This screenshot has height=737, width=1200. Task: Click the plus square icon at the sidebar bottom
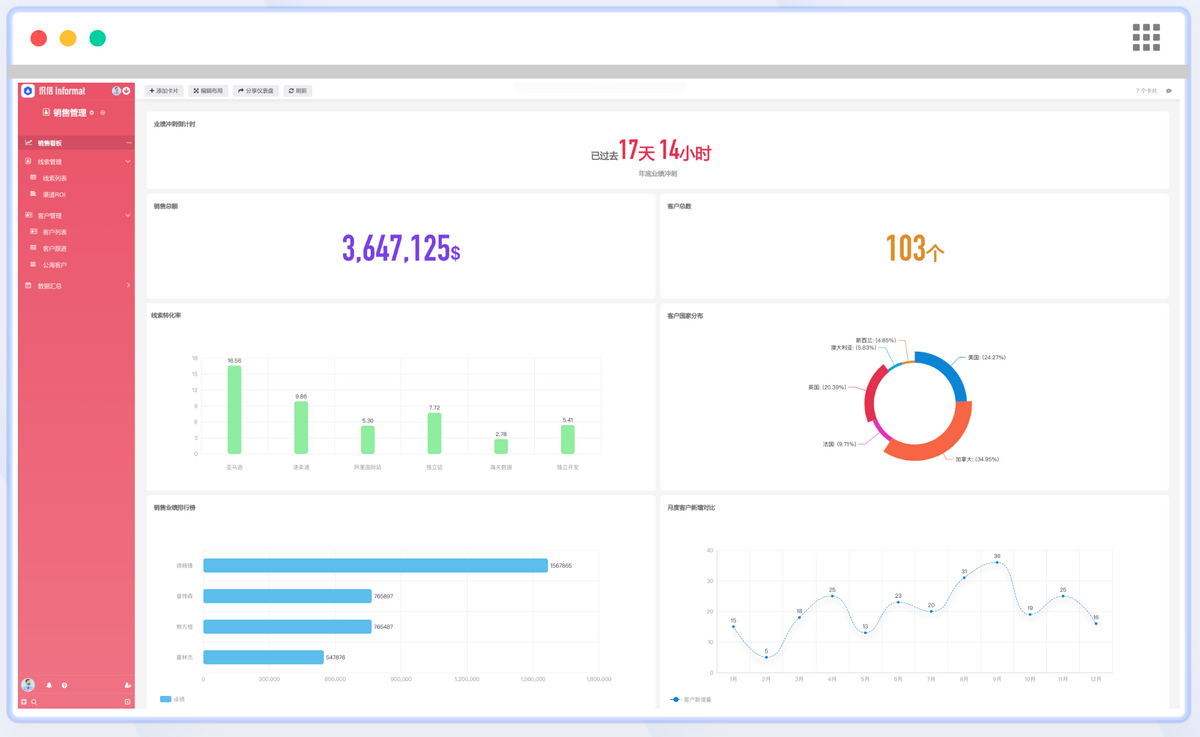[24, 702]
